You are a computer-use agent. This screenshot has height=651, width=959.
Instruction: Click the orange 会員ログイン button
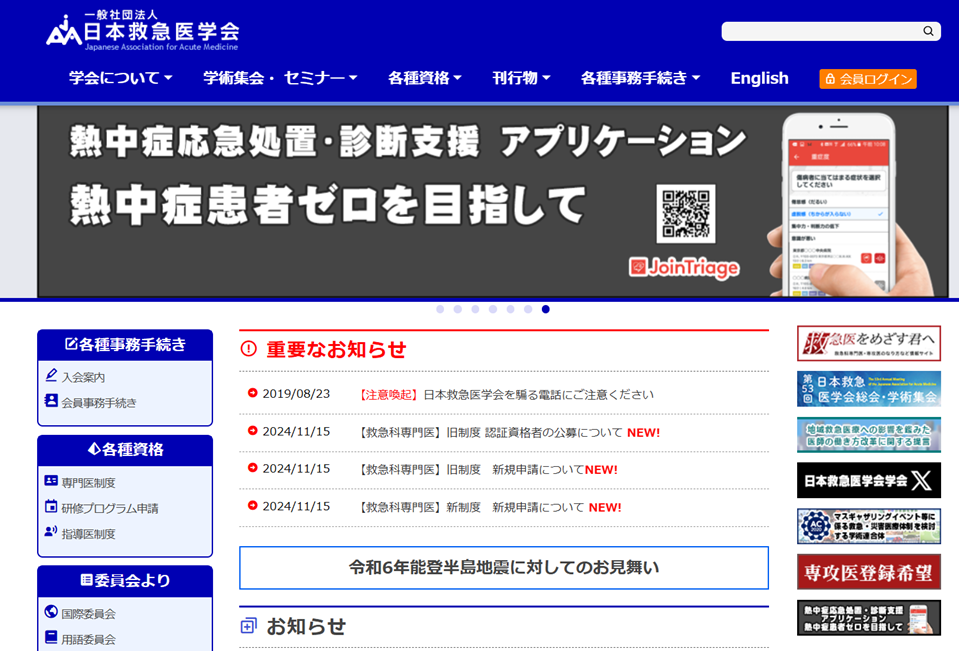click(x=867, y=79)
